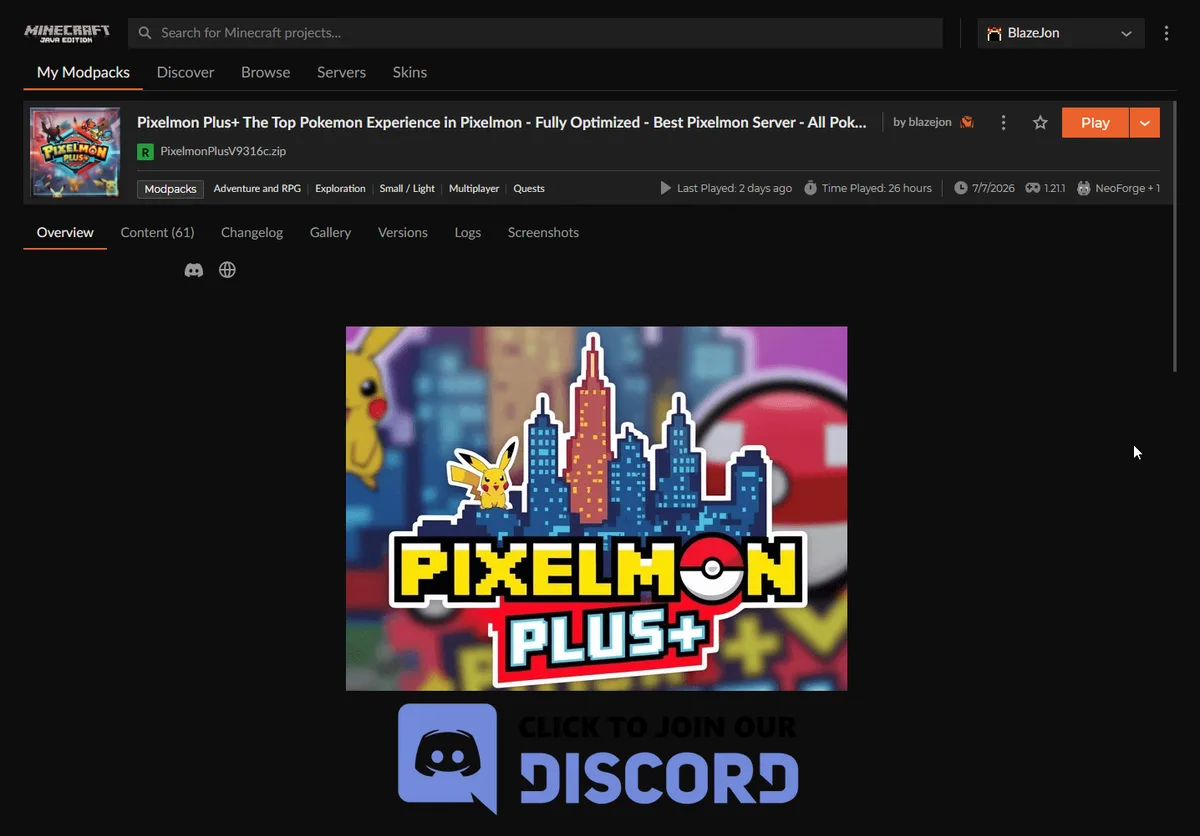Click the Last Played: 2 days ago text
Screen dimensions: 1200x836
734,188
